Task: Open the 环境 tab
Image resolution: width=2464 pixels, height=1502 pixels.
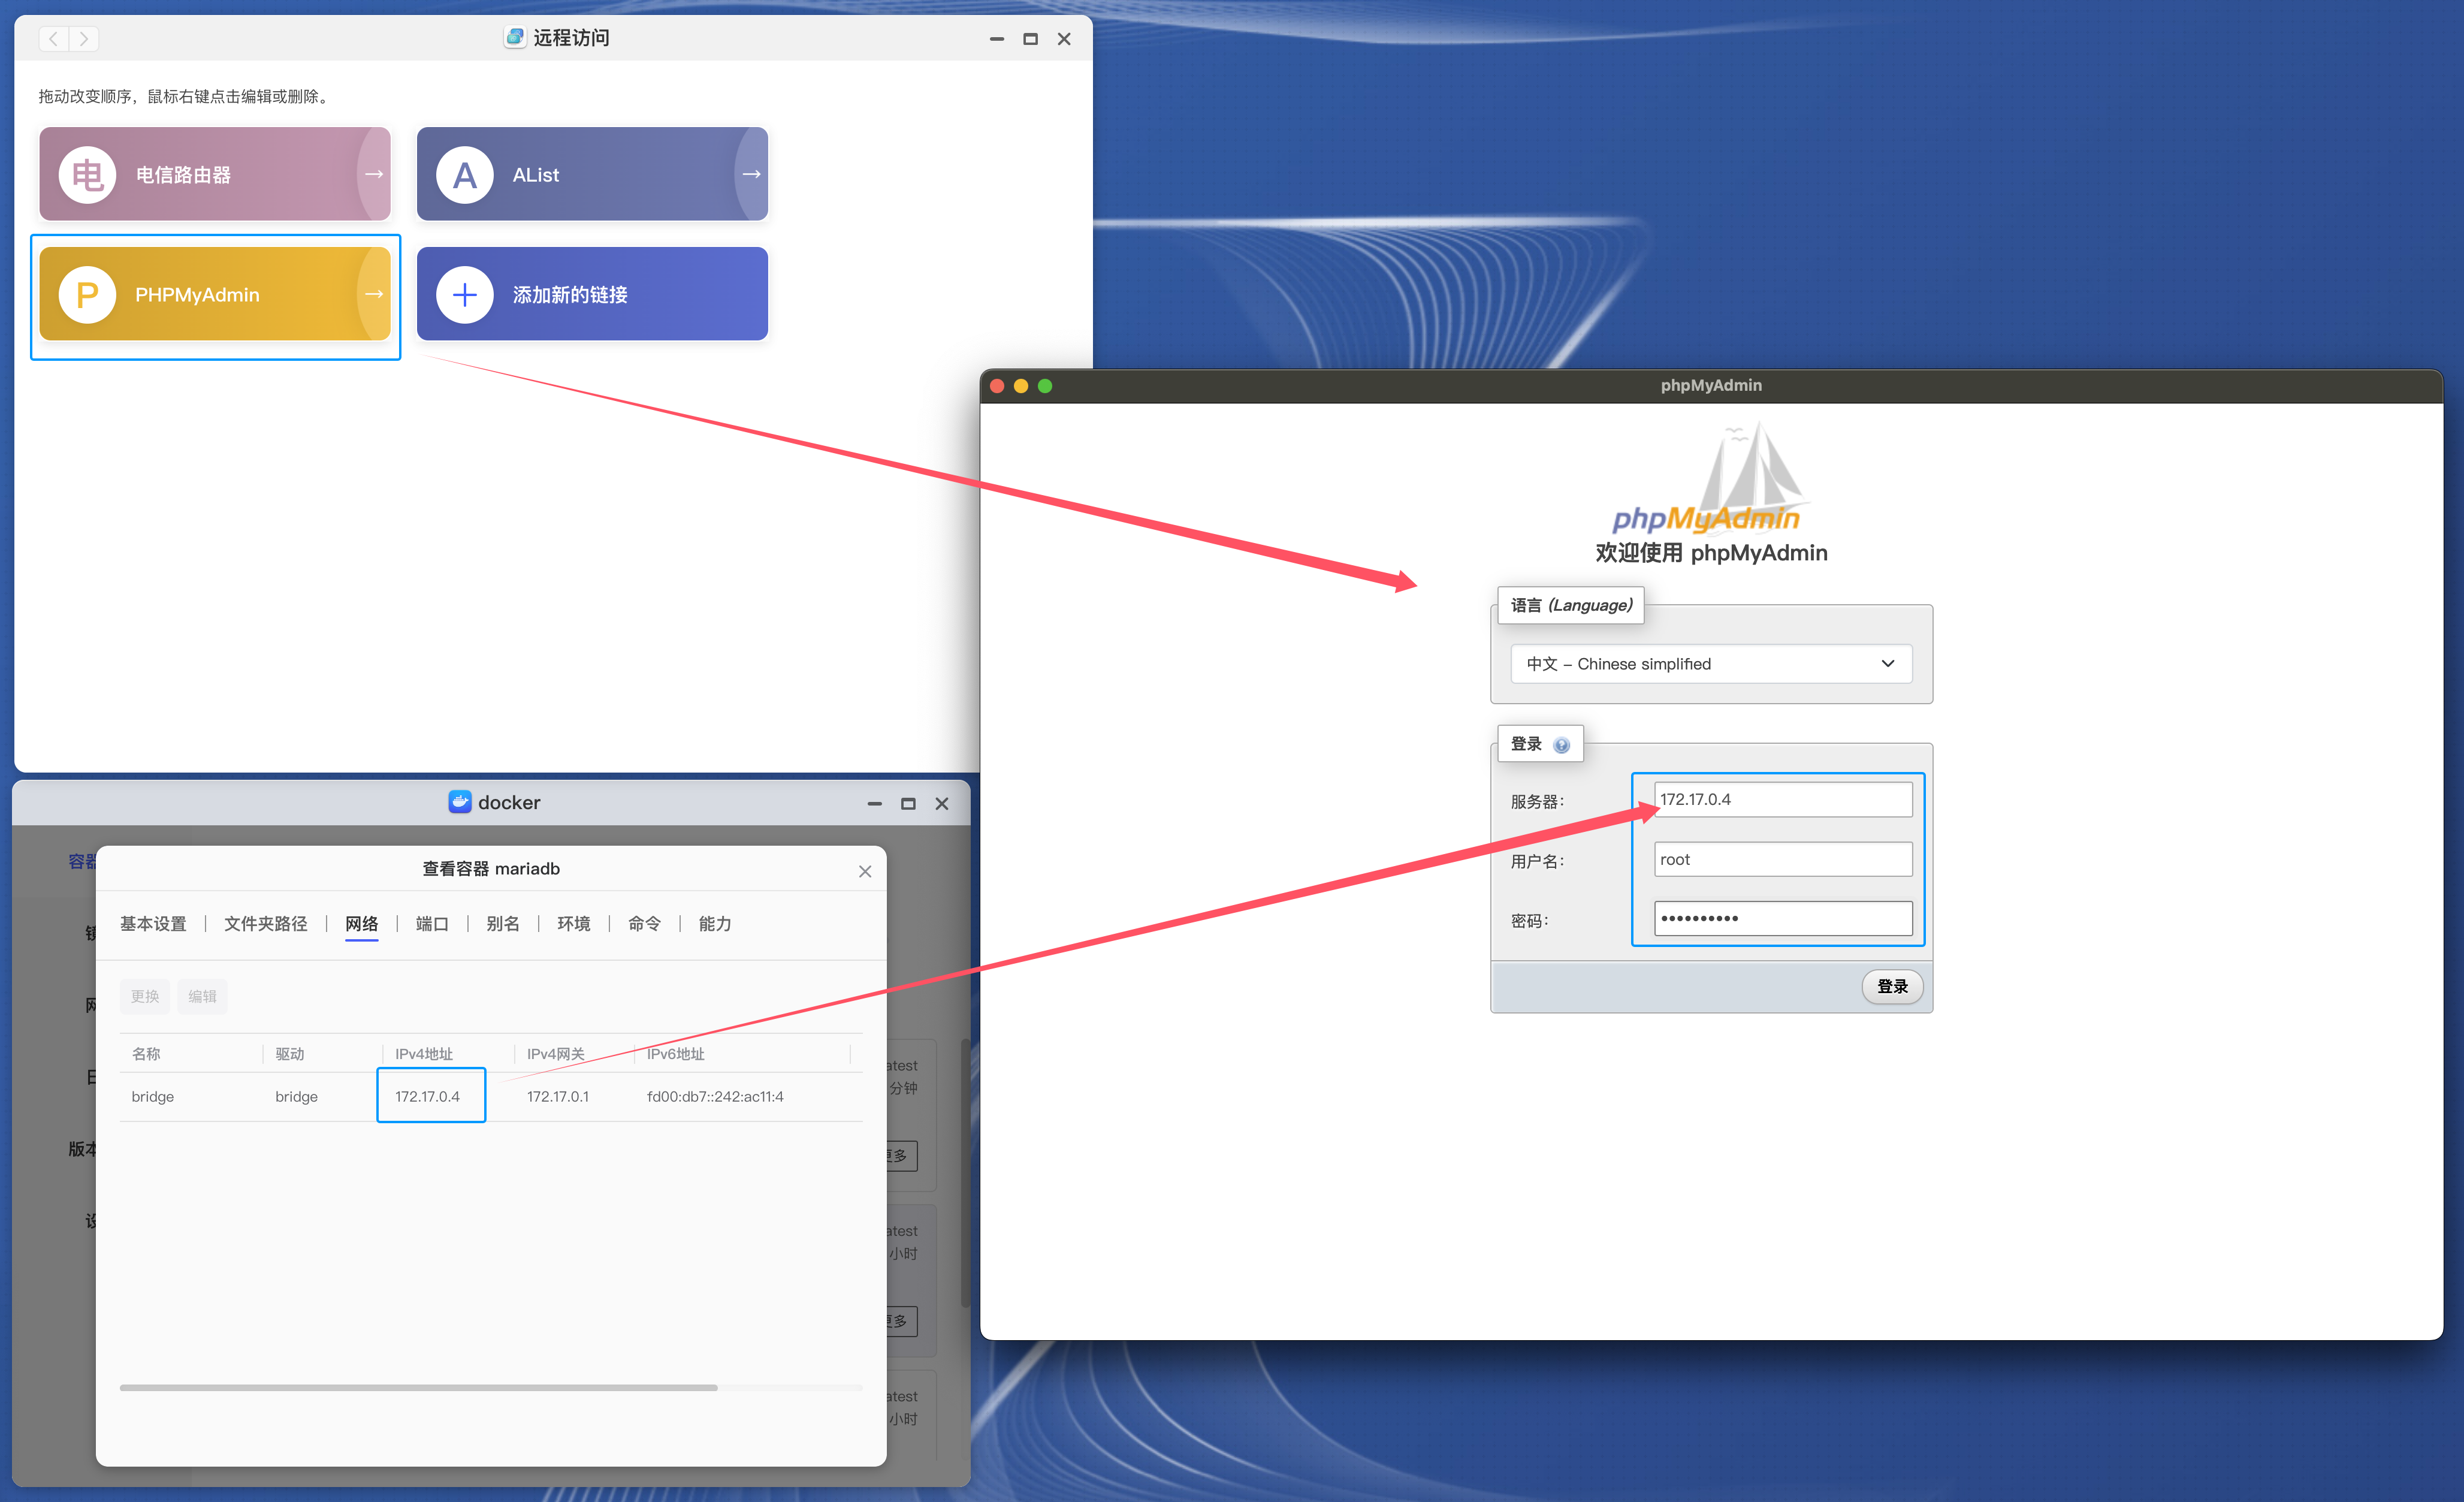Action: point(573,924)
